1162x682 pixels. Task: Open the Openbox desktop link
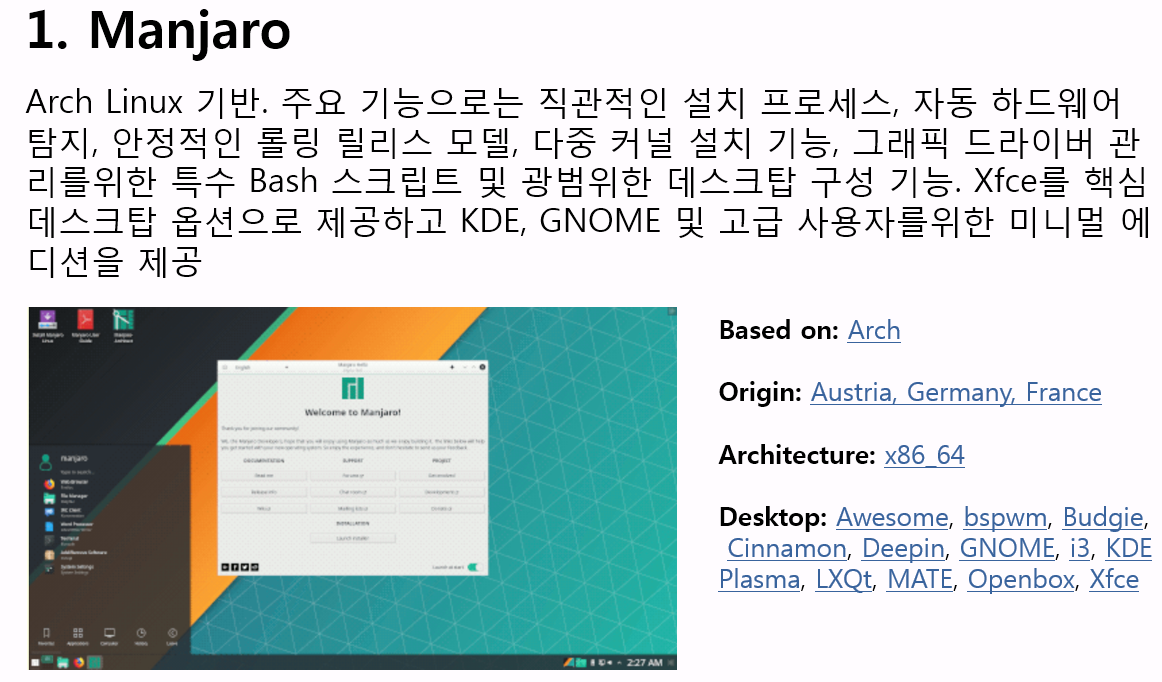1021,580
